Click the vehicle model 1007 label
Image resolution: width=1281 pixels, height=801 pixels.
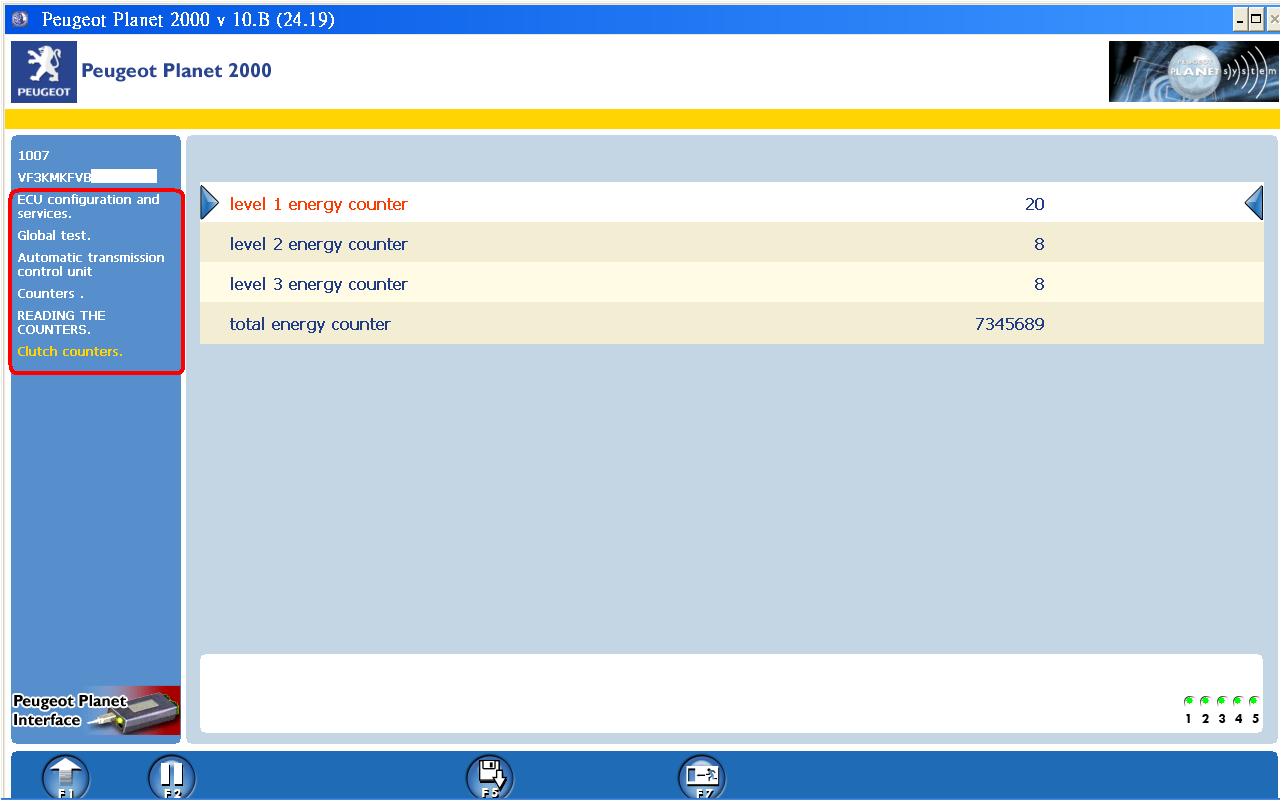click(x=33, y=155)
